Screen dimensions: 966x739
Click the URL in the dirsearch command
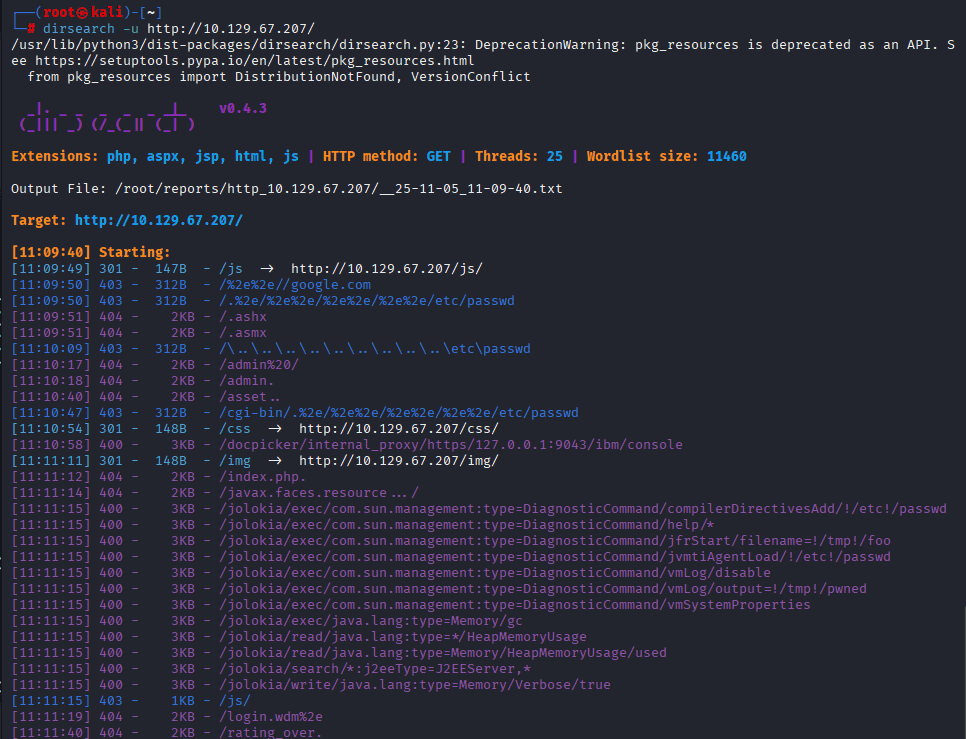tap(230, 28)
